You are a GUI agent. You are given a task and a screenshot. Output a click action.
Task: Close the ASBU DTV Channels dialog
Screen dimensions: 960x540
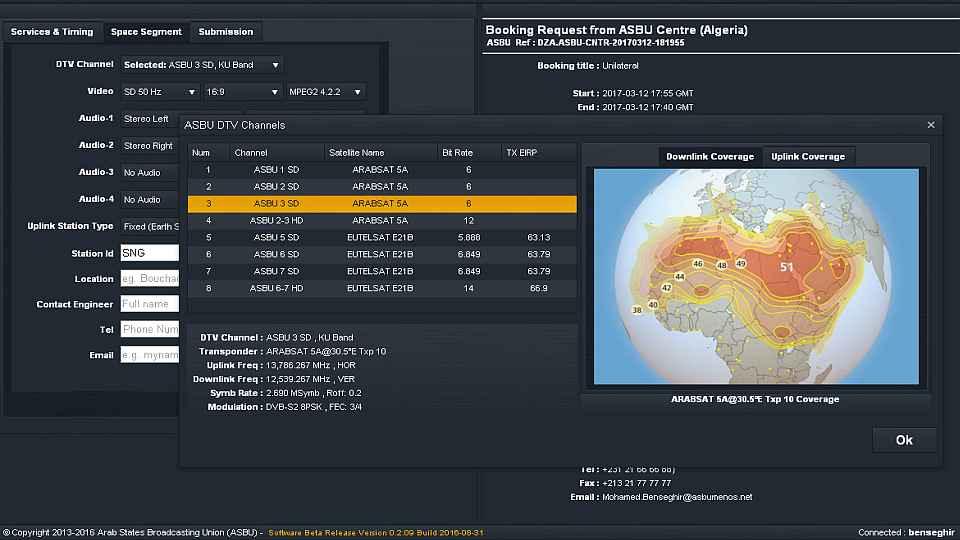click(x=931, y=125)
